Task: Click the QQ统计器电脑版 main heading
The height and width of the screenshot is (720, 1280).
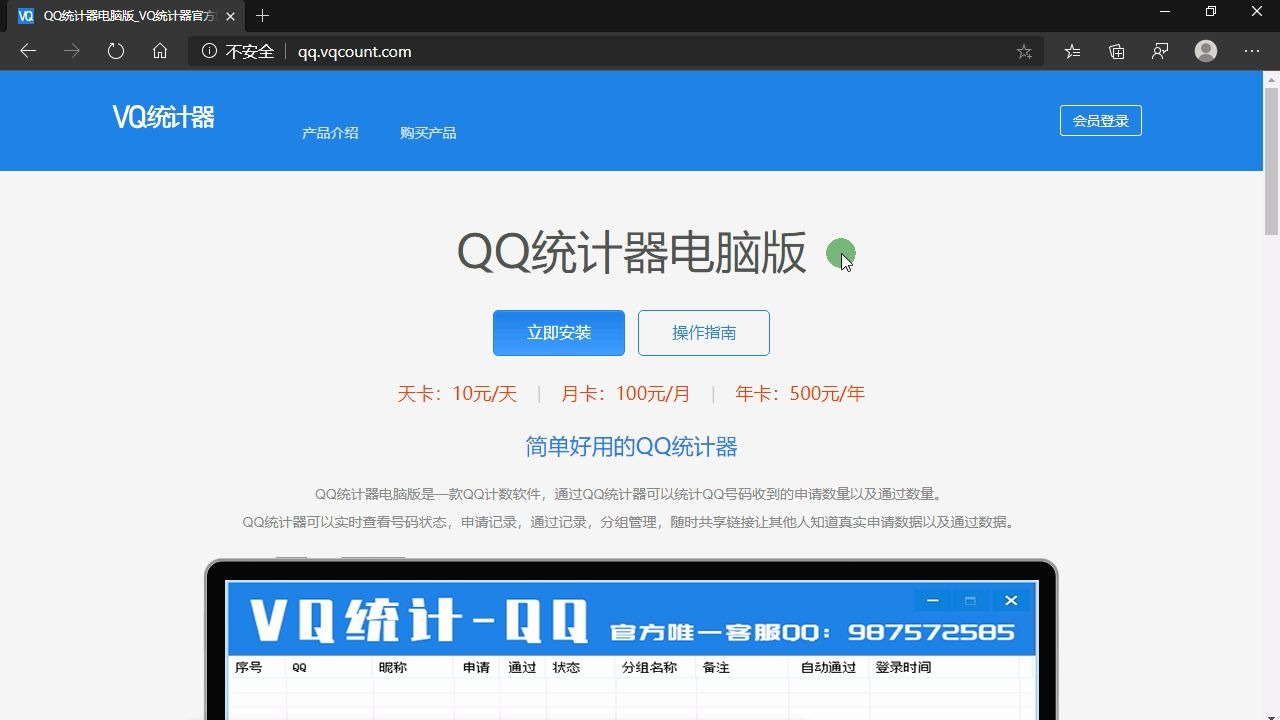Action: click(631, 253)
